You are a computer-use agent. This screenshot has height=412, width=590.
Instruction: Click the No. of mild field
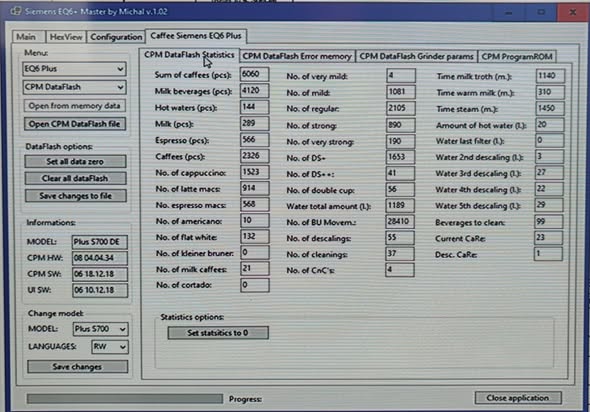coord(401,92)
